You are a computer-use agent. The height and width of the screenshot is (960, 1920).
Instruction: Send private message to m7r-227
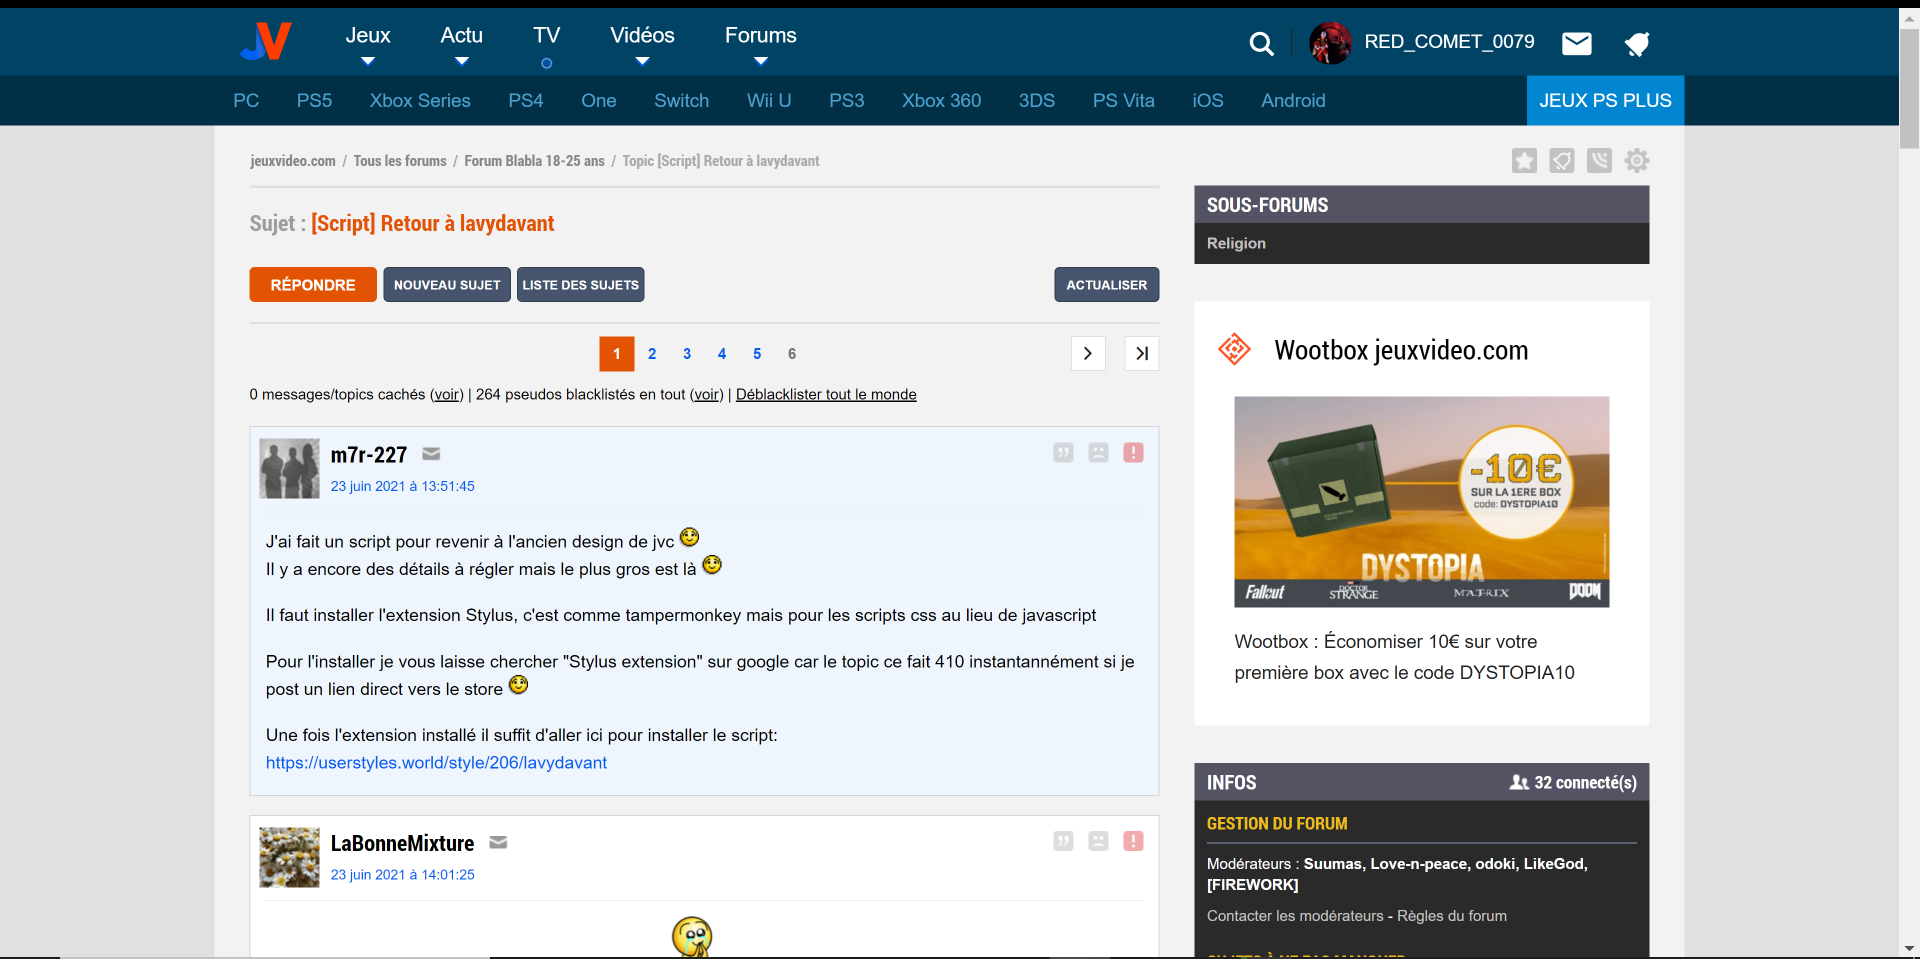pyautogui.click(x=431, y=454)
